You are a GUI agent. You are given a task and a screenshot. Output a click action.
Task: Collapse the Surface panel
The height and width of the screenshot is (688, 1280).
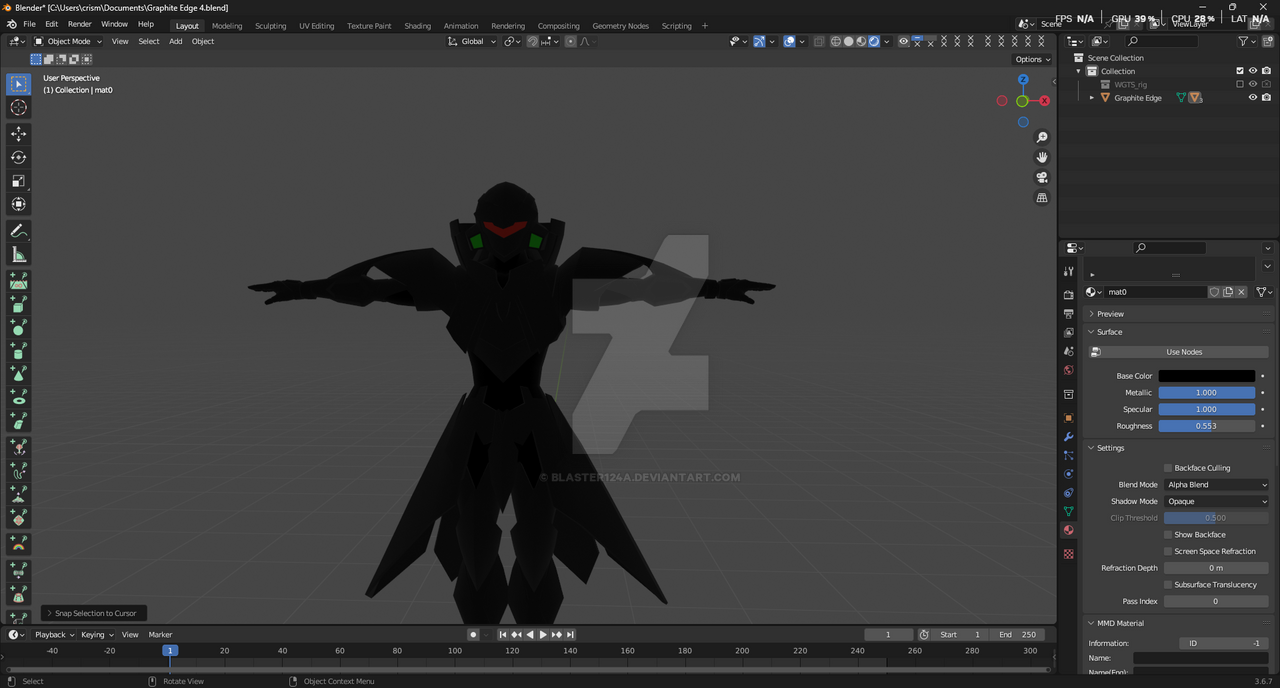(x=1109, y=332)
